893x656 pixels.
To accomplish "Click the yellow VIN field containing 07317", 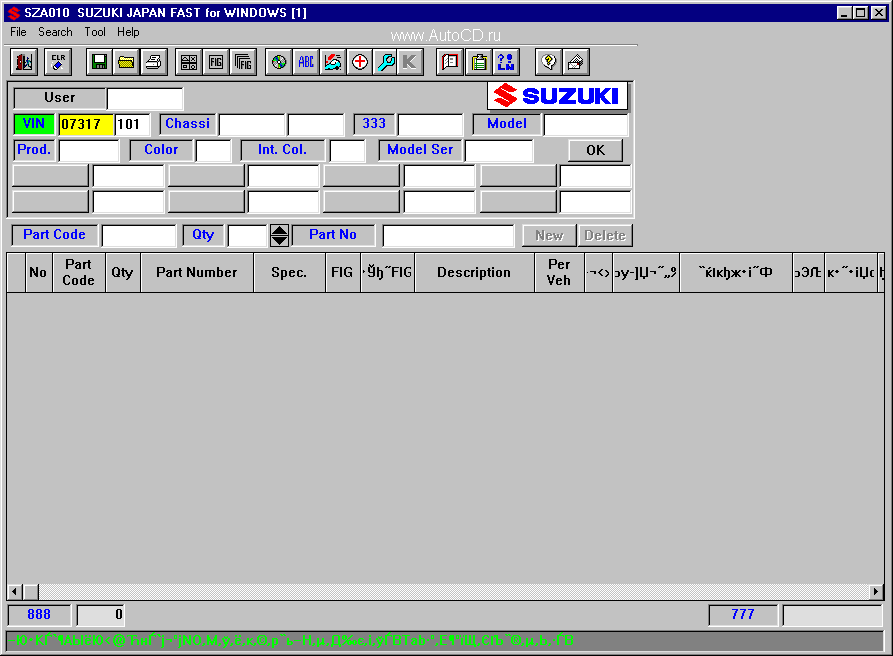I will (x=86, y=124).
